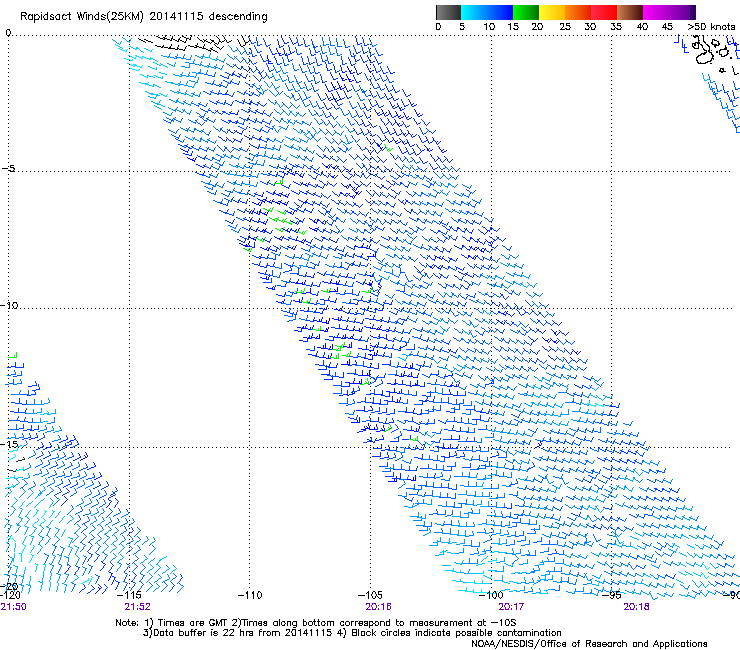This screenshot has width=740, height=650.
Task: Click the legend label '45'
Action: 667,27
